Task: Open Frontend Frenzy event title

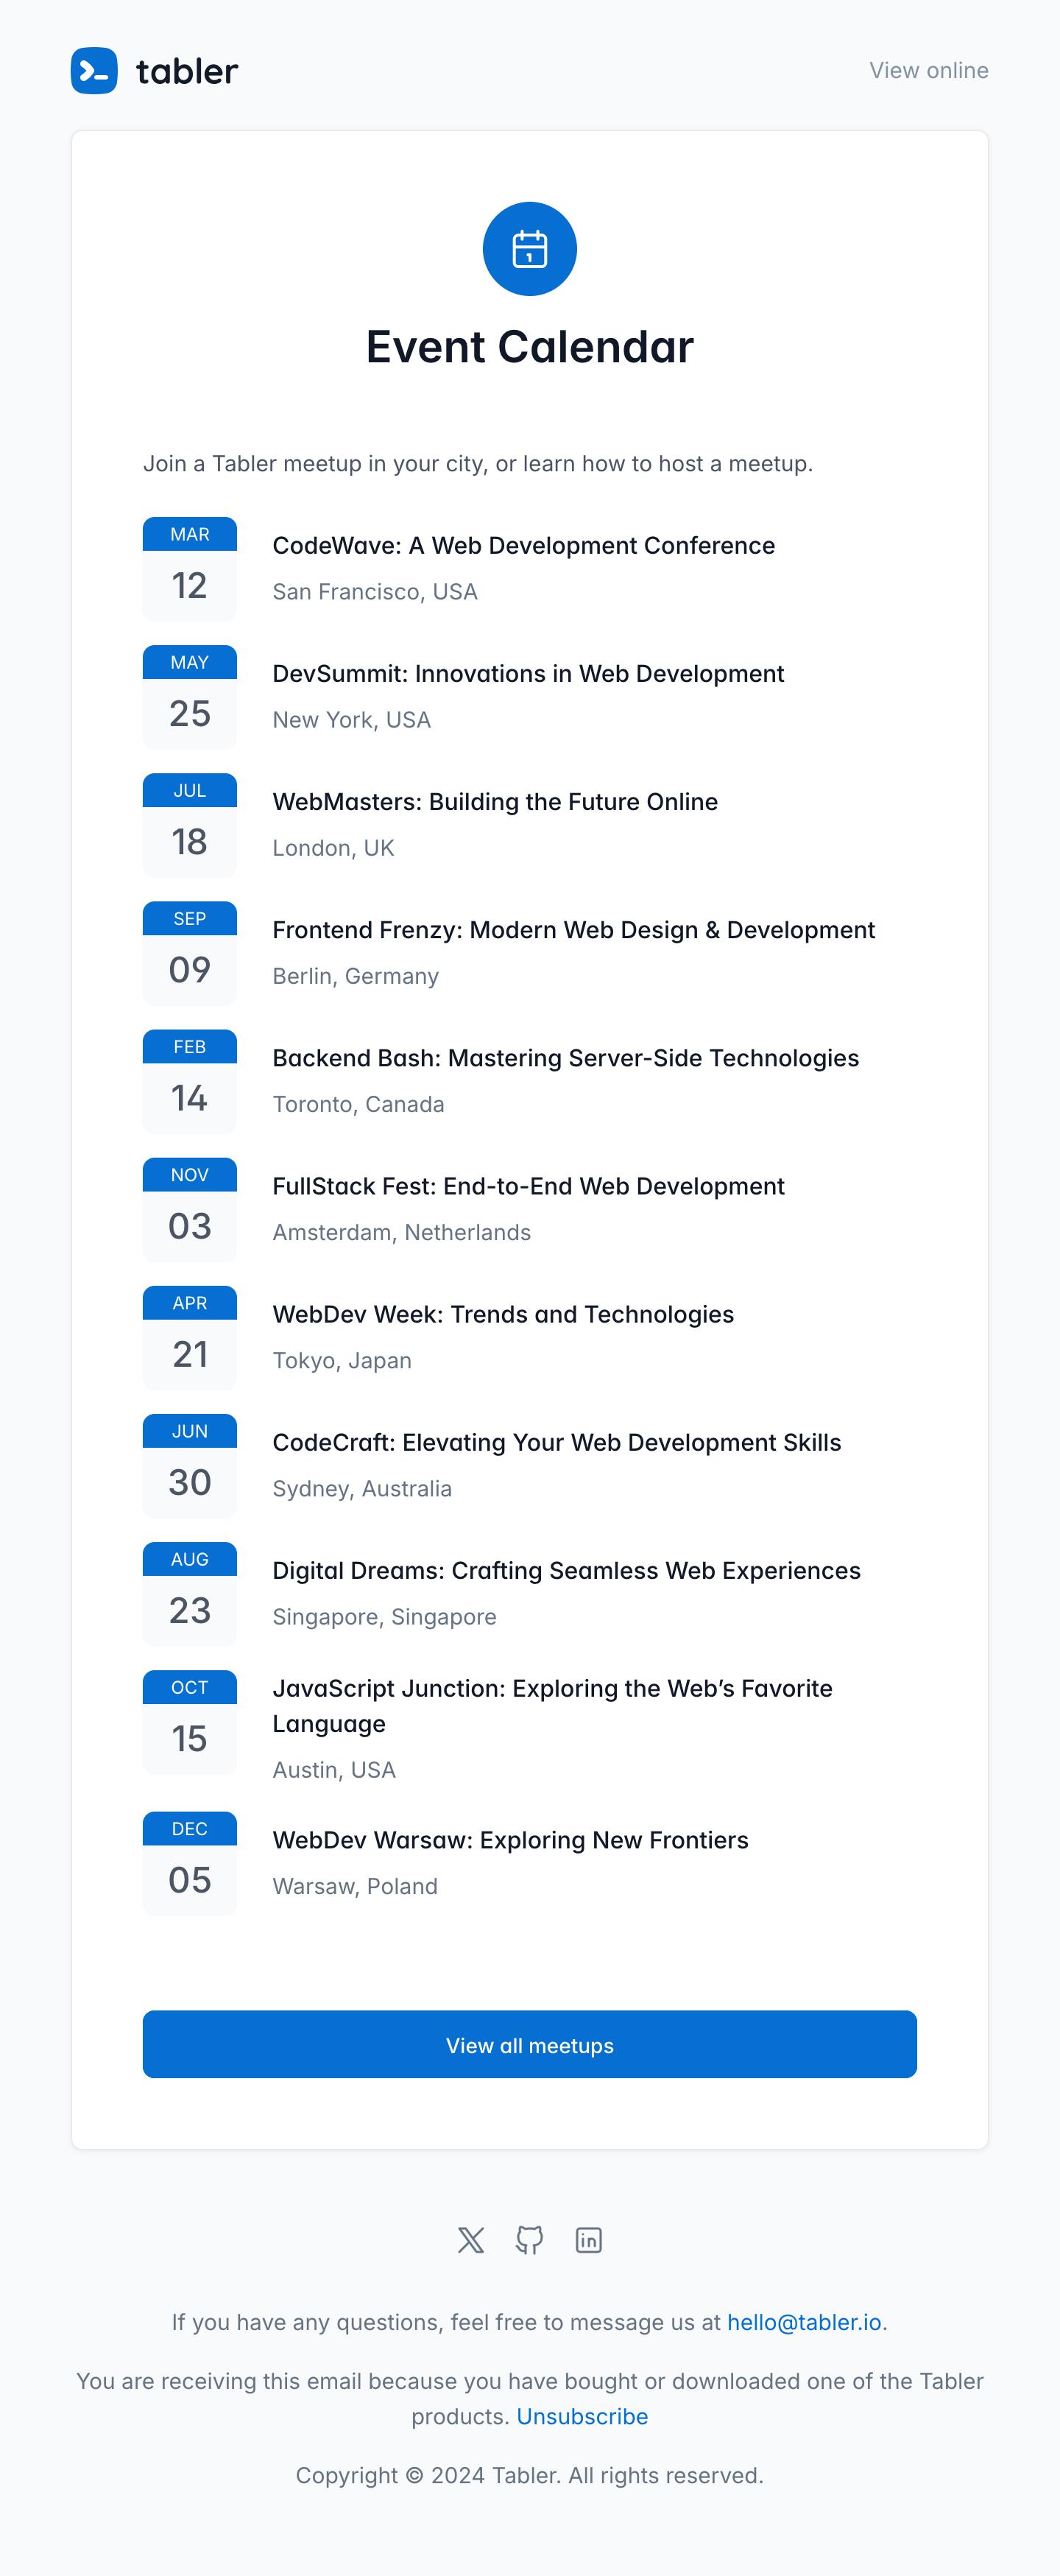Action: pyautogui.click(x=573, y=930)
